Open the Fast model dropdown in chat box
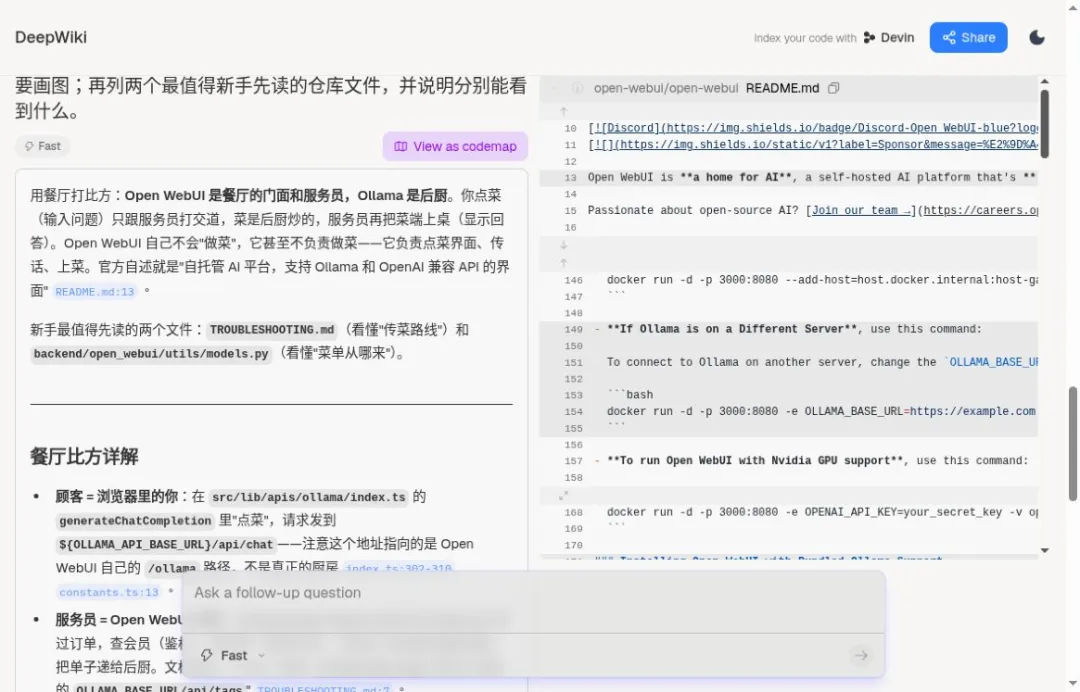 coord(233,656)
